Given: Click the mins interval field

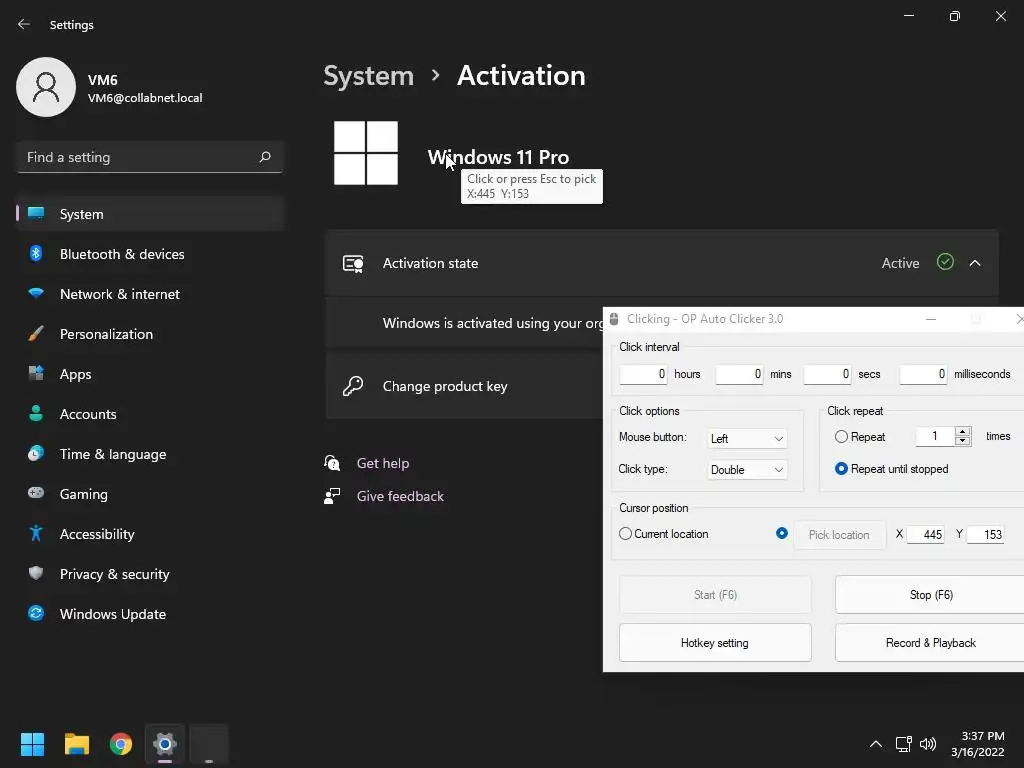Looking at the screenshot, I should tap(739, 374).
